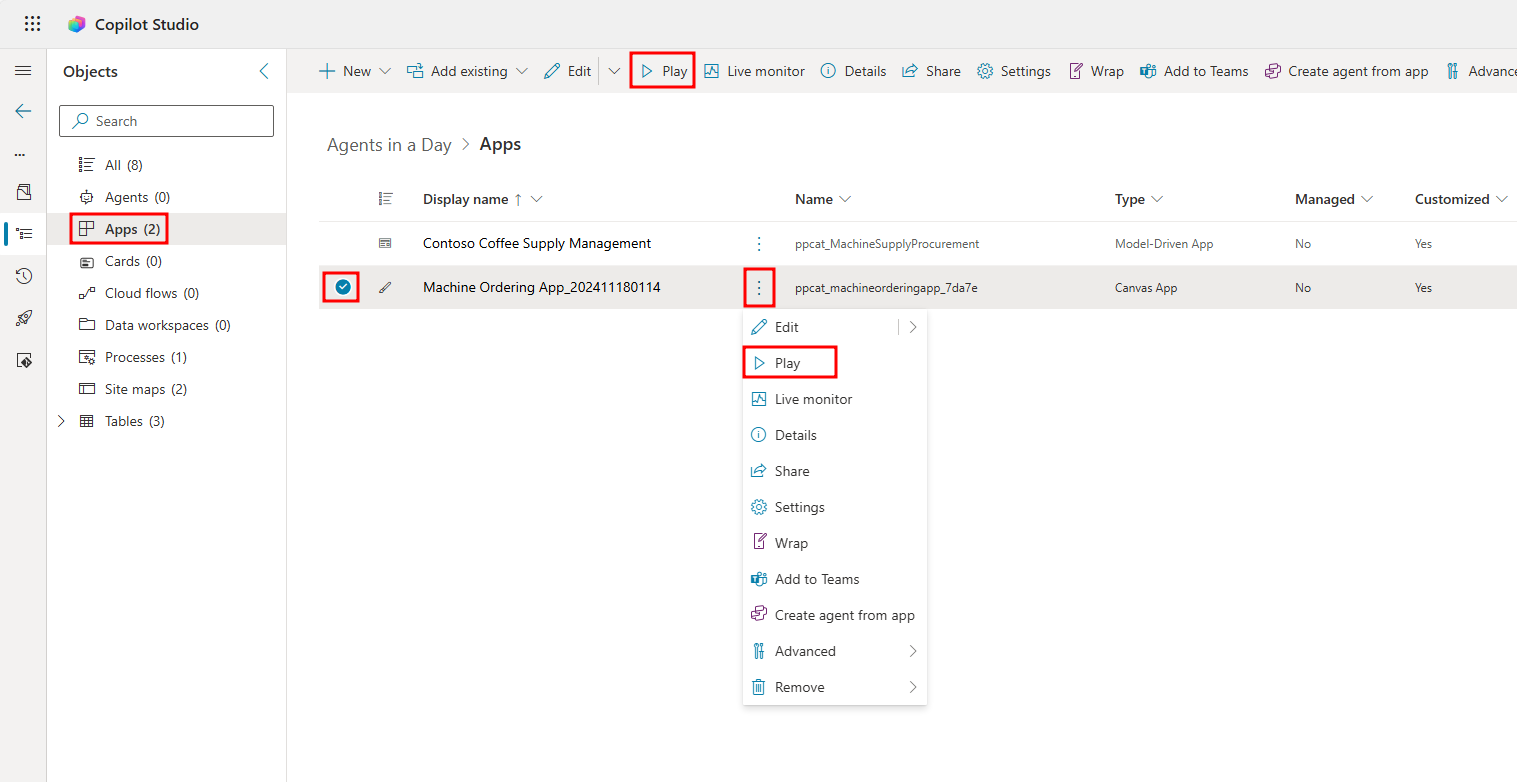Open the Overview icon in the left rail
The height and width of the screenshot is (782, 1517).
click(x=24, y=192)
